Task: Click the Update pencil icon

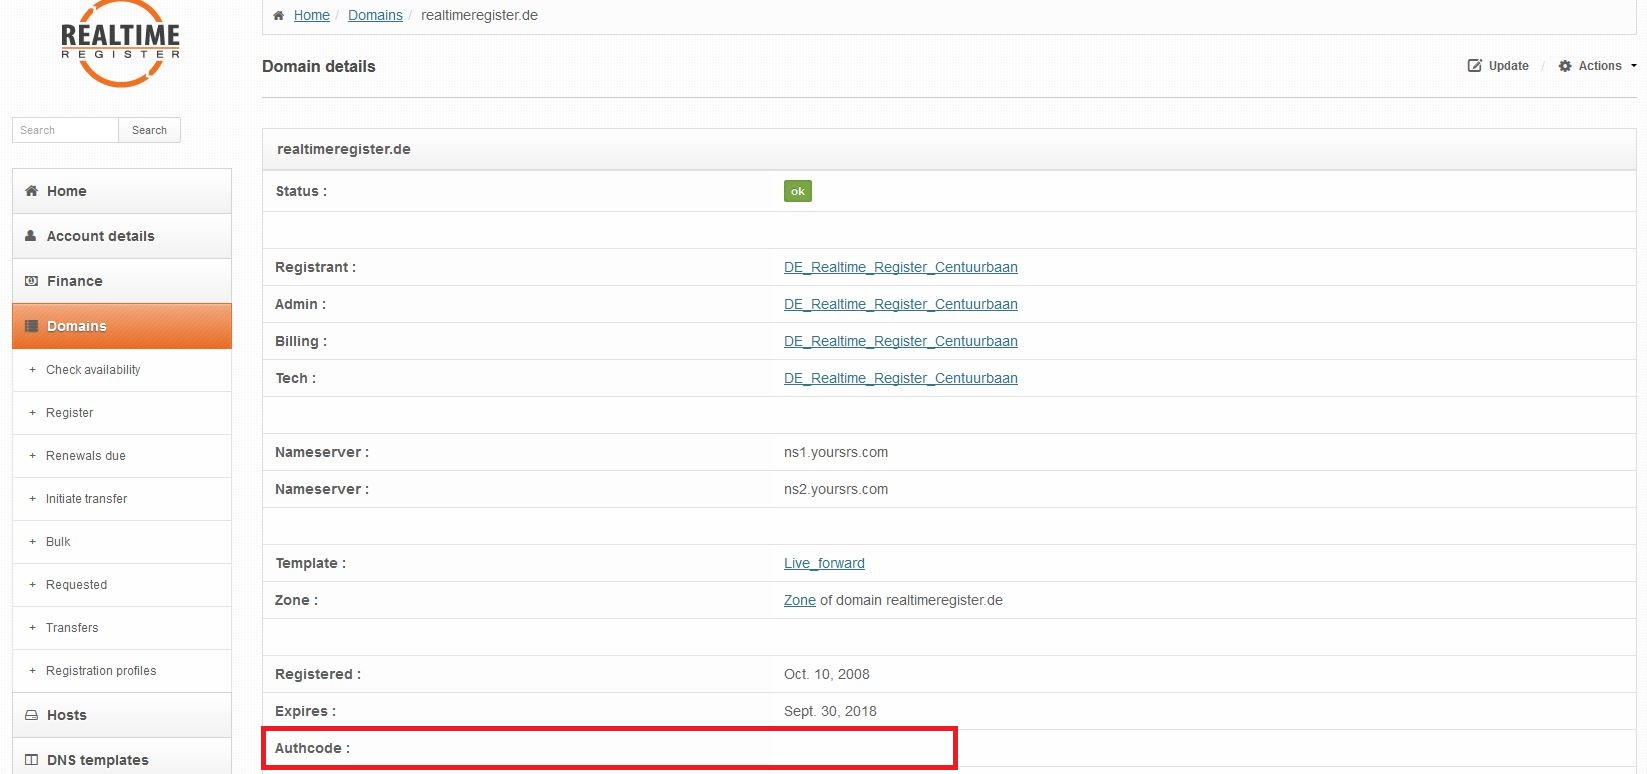Action: [1474, 66]
